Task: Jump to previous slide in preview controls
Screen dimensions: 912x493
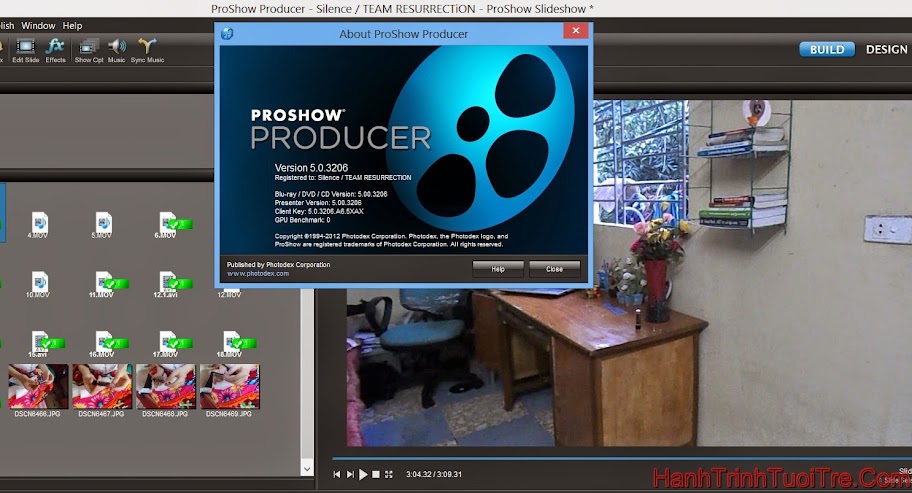Action: click(x=337, y=474)
